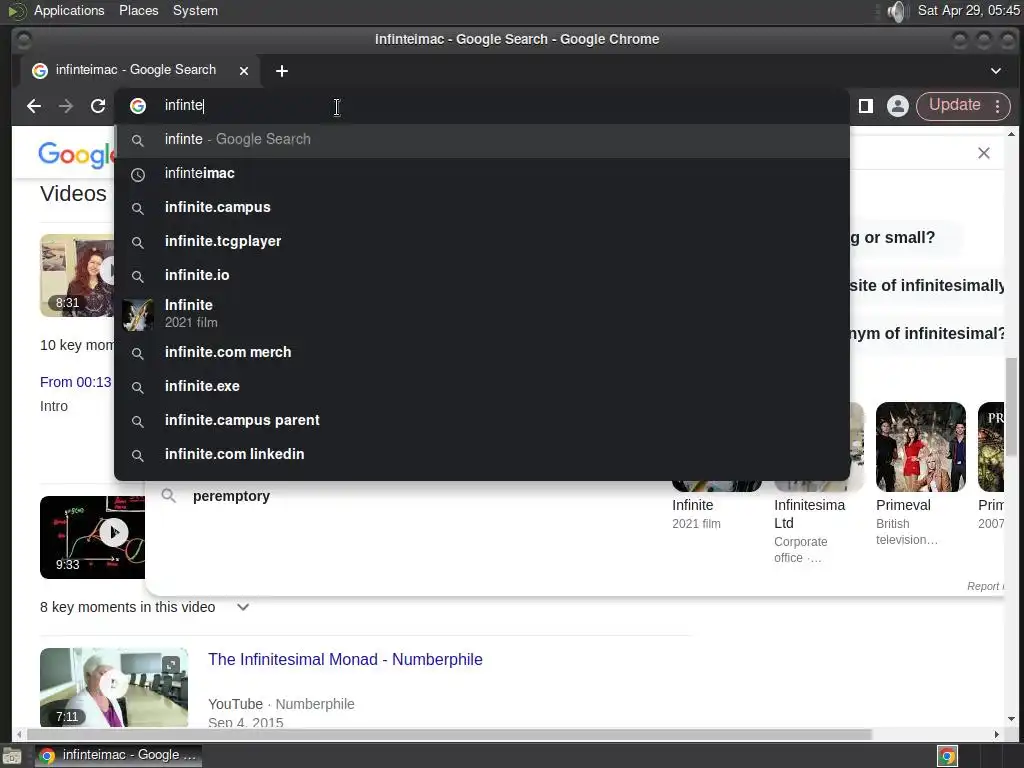Click the search icon beside infinite.exe
1024x768 pixels.
138,387
